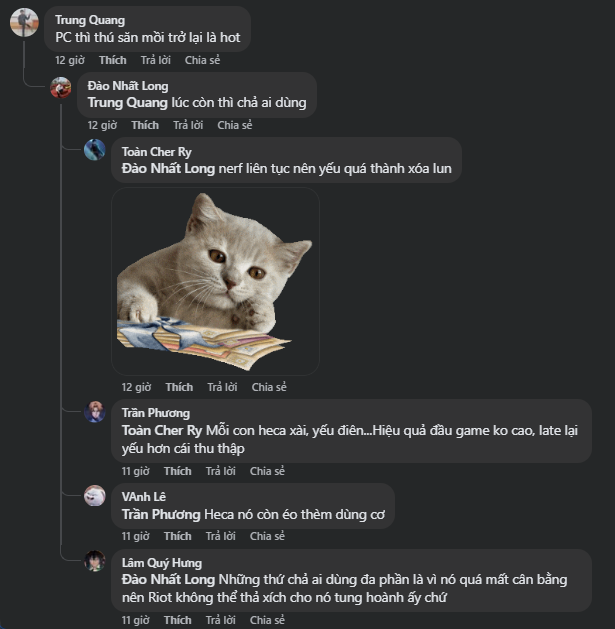Screen dimensions: 615x629
Task: Like Trần Phương's comment about heca
Action: 178,471
